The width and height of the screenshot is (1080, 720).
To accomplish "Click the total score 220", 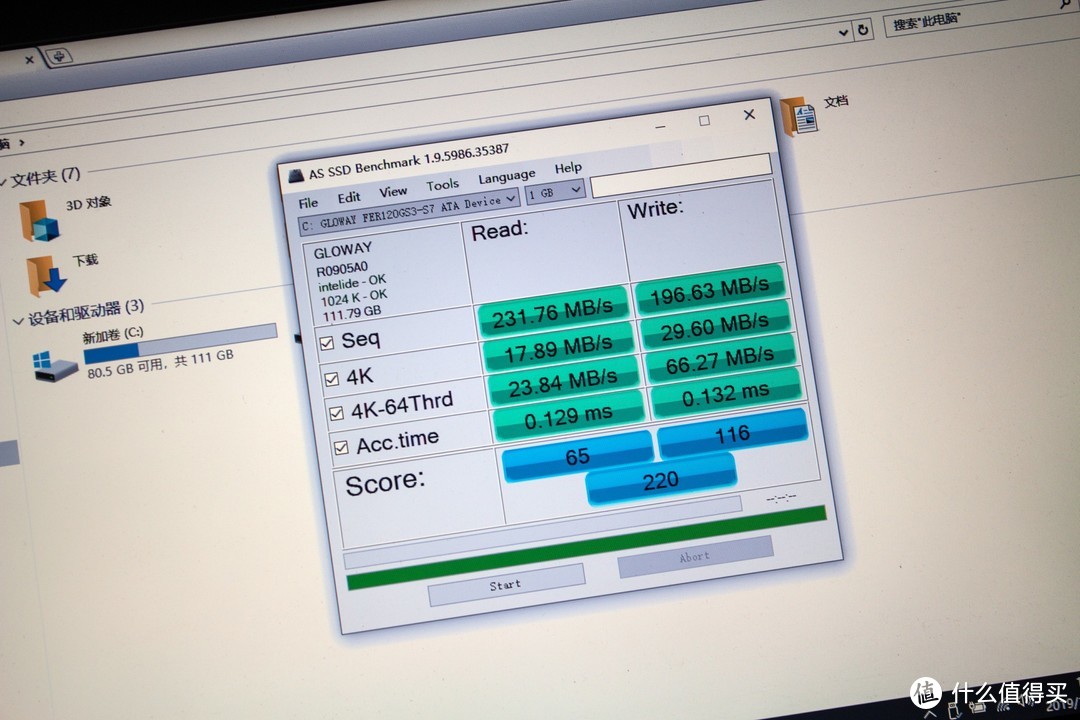I will 661,480.
